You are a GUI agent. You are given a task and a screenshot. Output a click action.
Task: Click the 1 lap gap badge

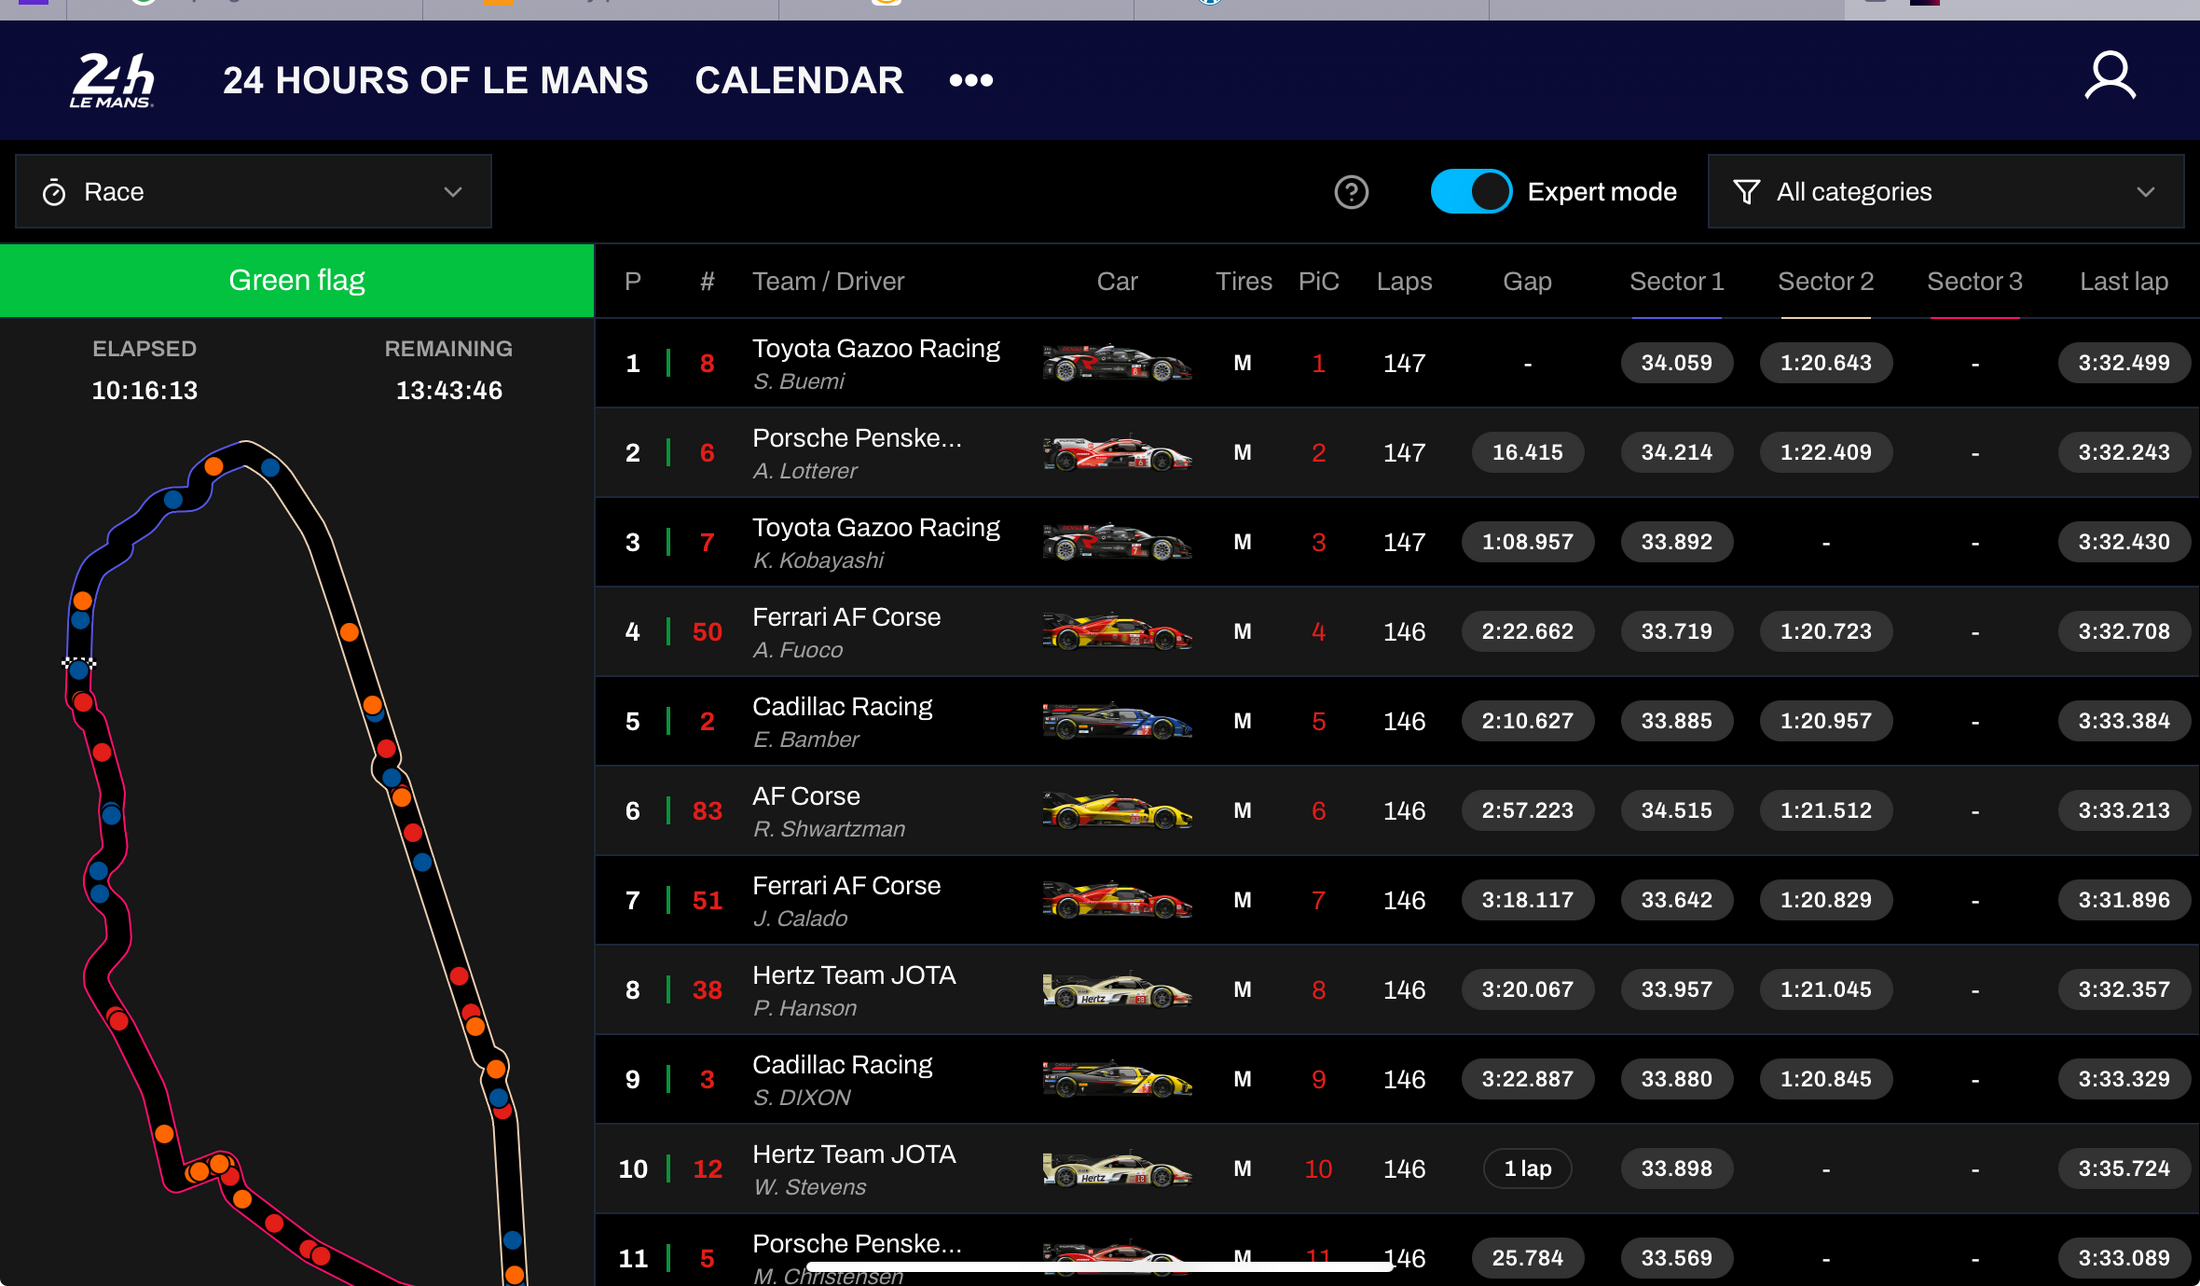pos(1527,1169)
